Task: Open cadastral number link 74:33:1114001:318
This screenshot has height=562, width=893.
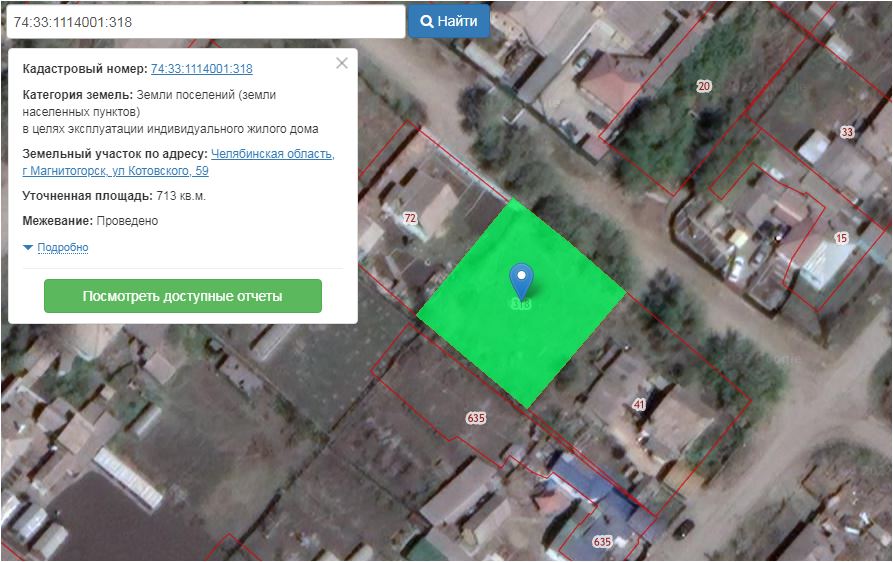Action: (201, 69)
